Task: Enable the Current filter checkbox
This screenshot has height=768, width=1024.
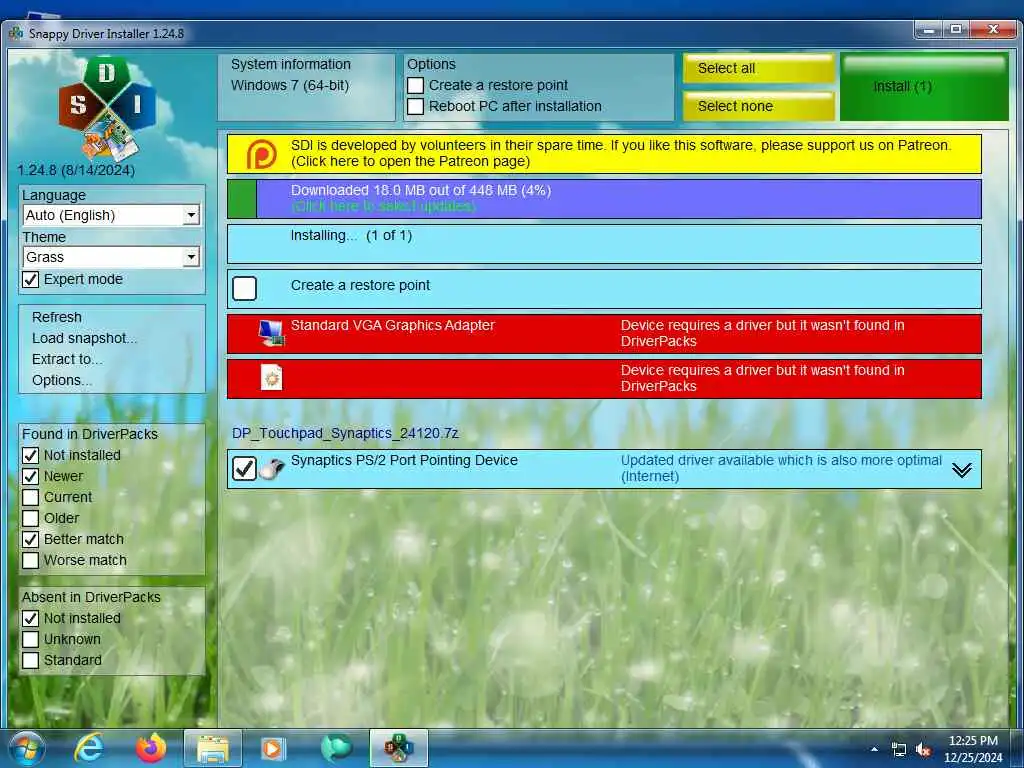Action: (x=31, y=498)
